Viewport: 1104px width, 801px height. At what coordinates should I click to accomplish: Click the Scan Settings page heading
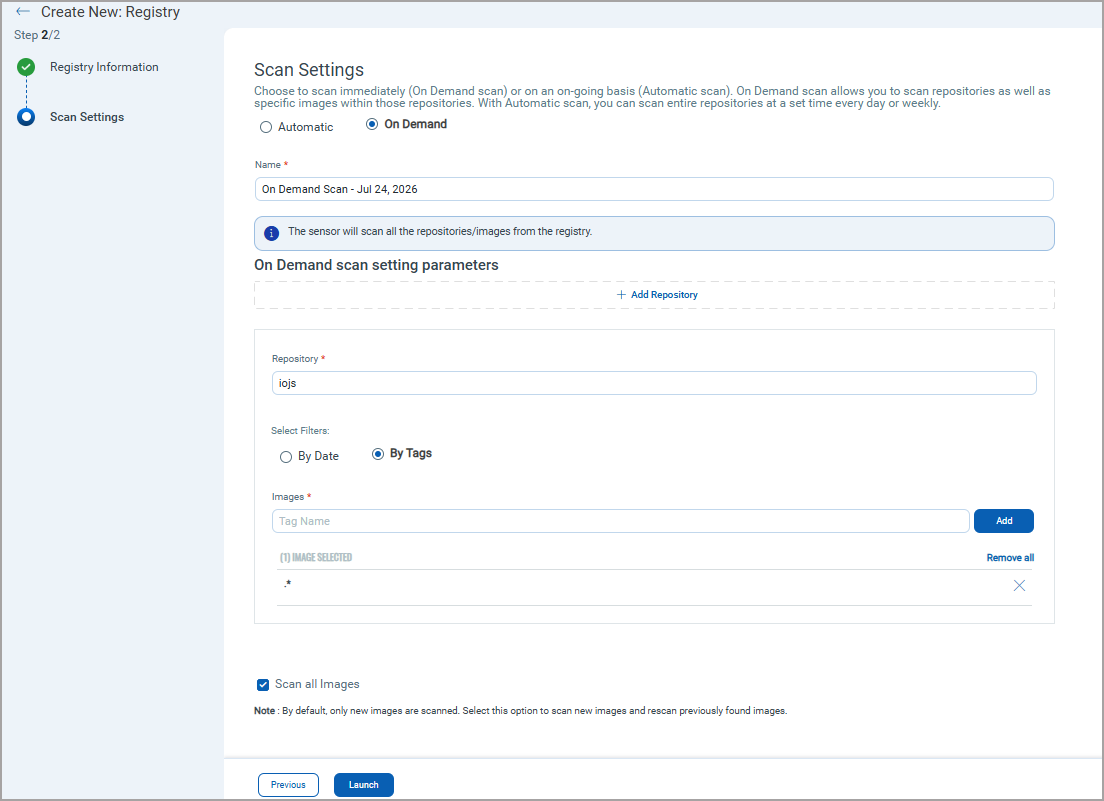[x=309, y=70]
